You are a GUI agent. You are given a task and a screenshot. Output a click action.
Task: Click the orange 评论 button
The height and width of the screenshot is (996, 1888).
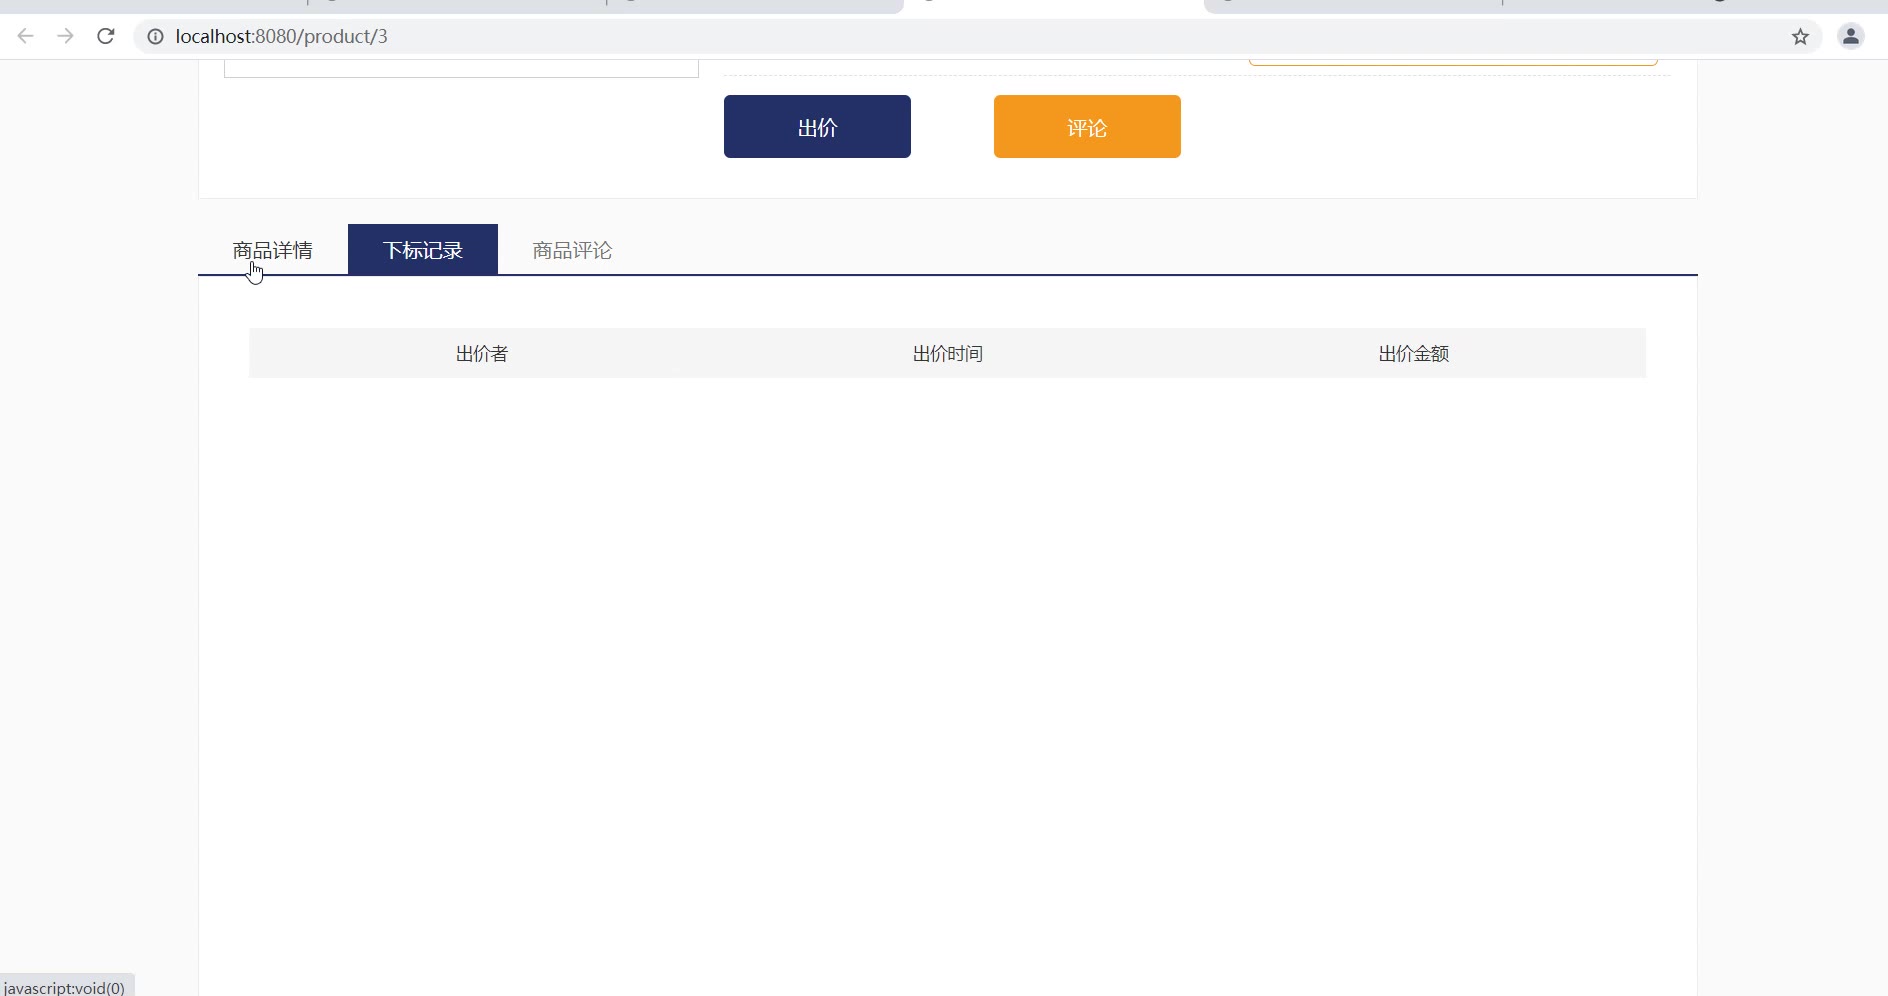coord(1087,127)
